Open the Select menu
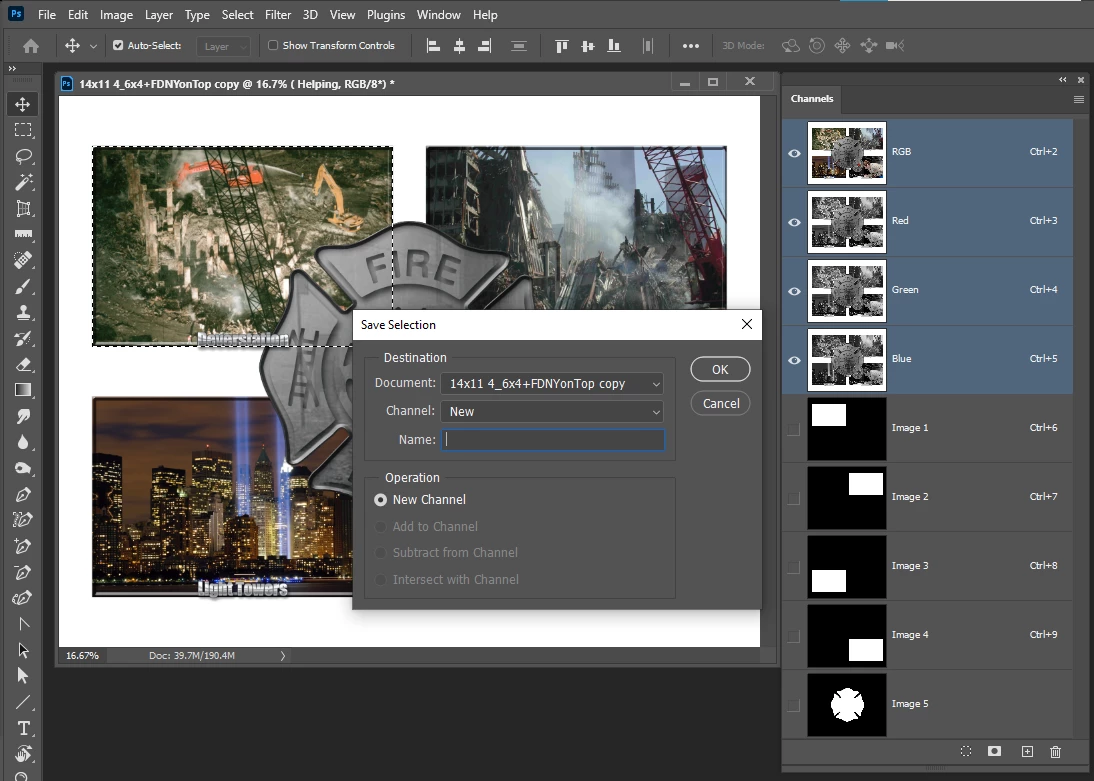This screenshot has width=1094, height=781. tap(237, 15)
